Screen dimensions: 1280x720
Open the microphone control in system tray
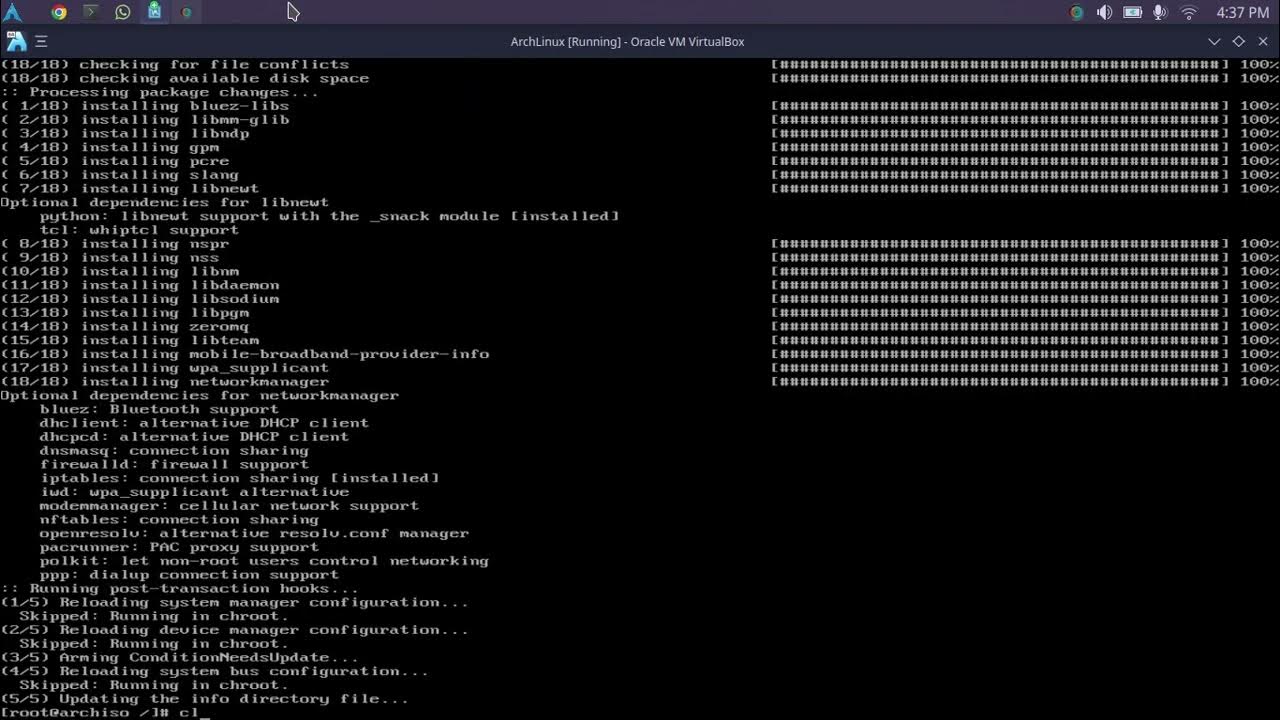tap(1160, 12)
